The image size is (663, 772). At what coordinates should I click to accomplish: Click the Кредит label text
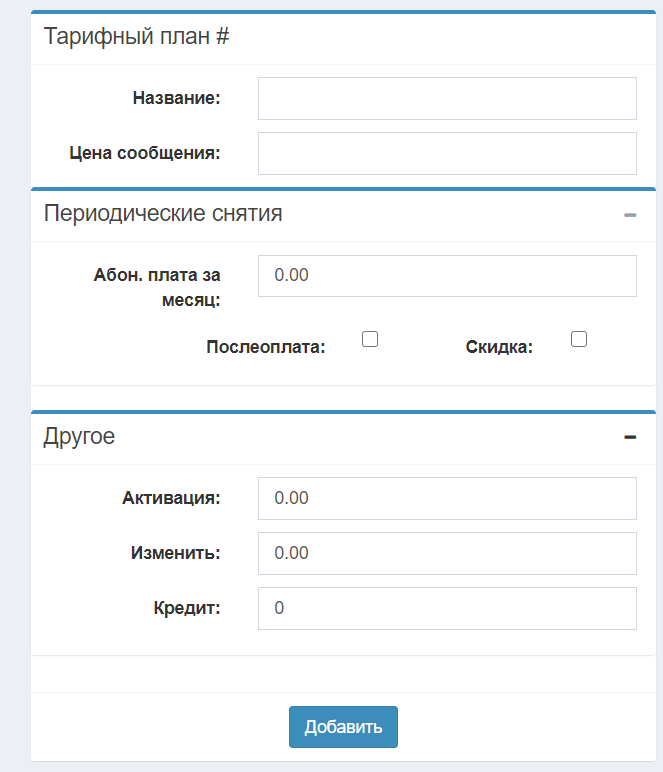pyautogui.click(x=187, y=608)
